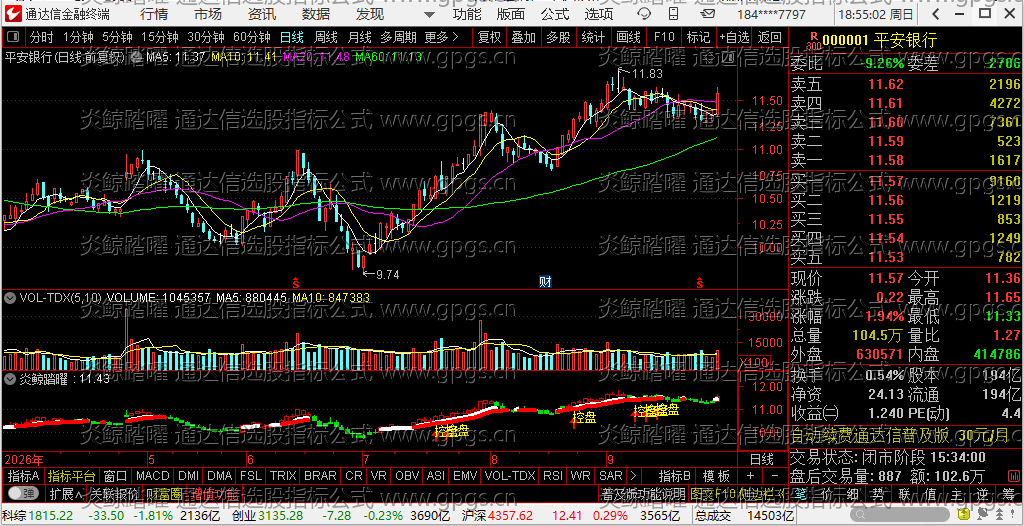Click the back arrow in title bar

tap(935, 14)
